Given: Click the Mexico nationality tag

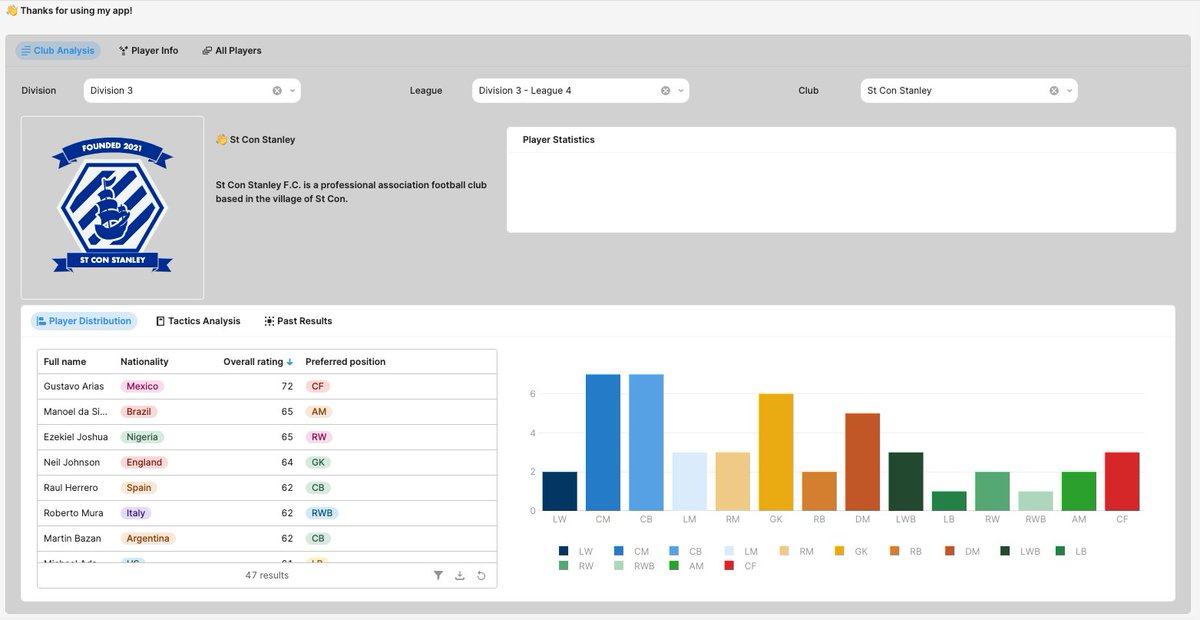Looking at the screenshot, I should click(142, 386).
